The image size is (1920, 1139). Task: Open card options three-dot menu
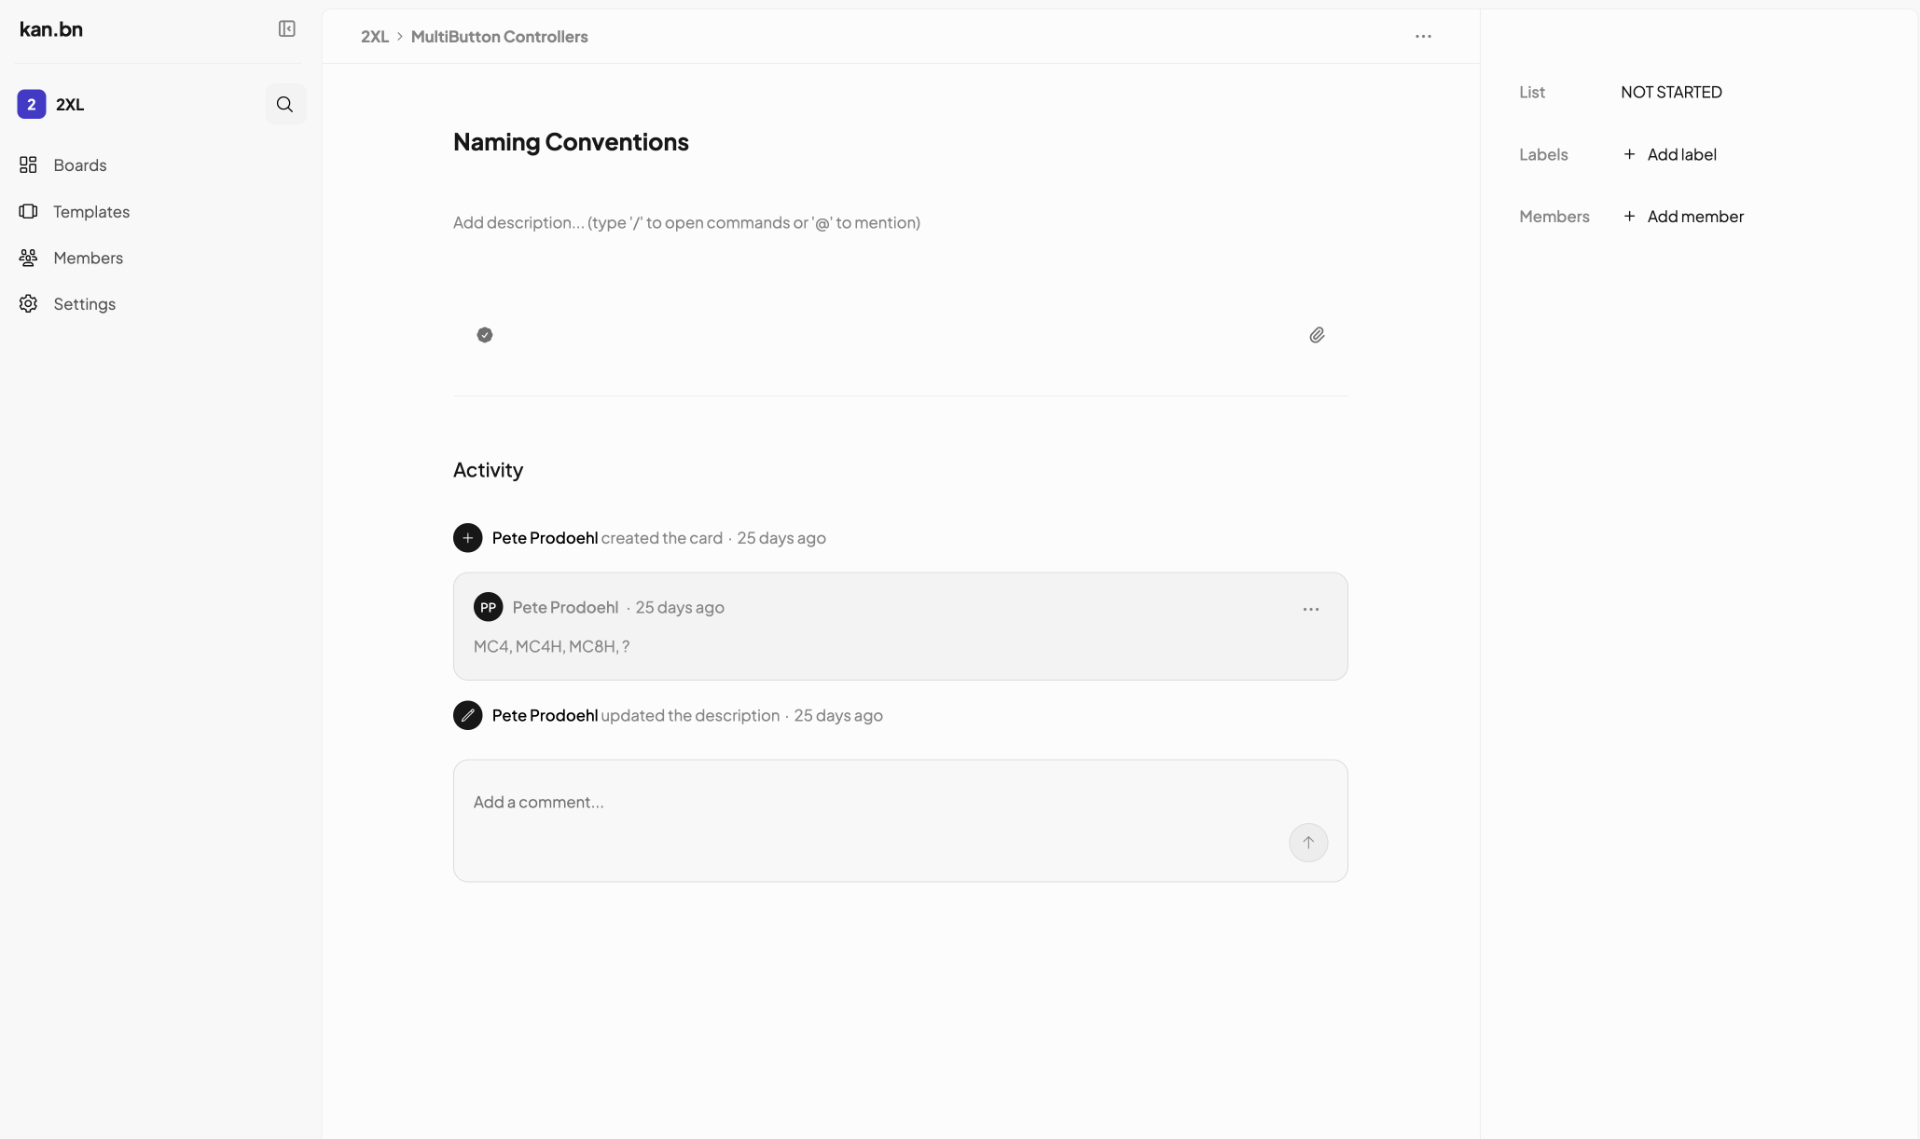1423,36
